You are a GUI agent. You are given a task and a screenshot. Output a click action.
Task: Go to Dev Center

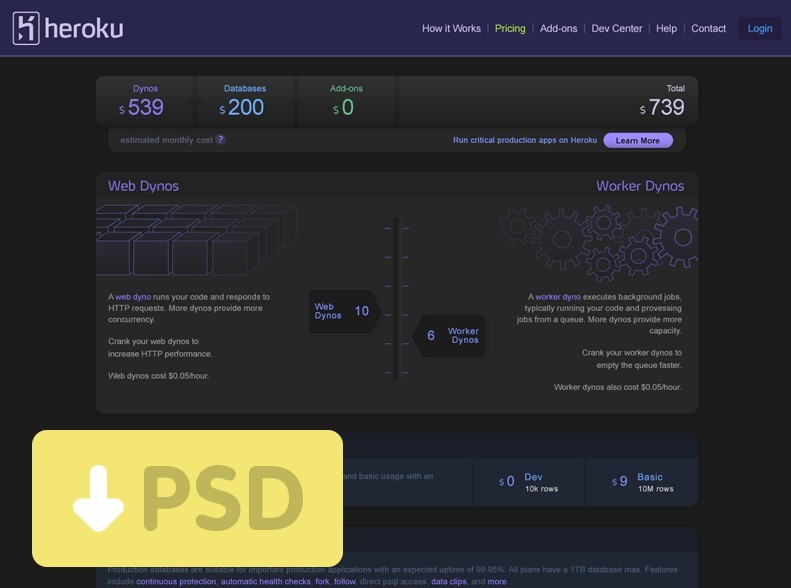coord(616,29)
